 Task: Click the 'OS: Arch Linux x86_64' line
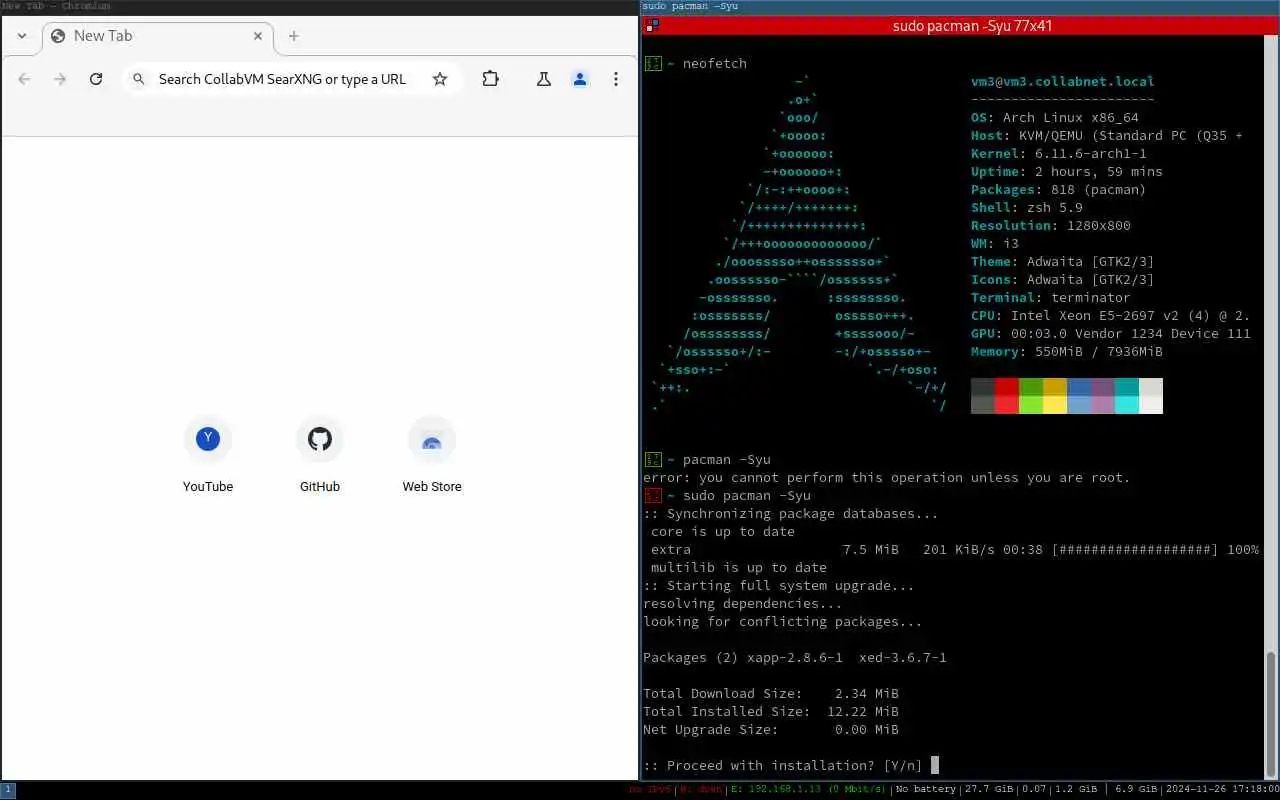(1055, 118)
